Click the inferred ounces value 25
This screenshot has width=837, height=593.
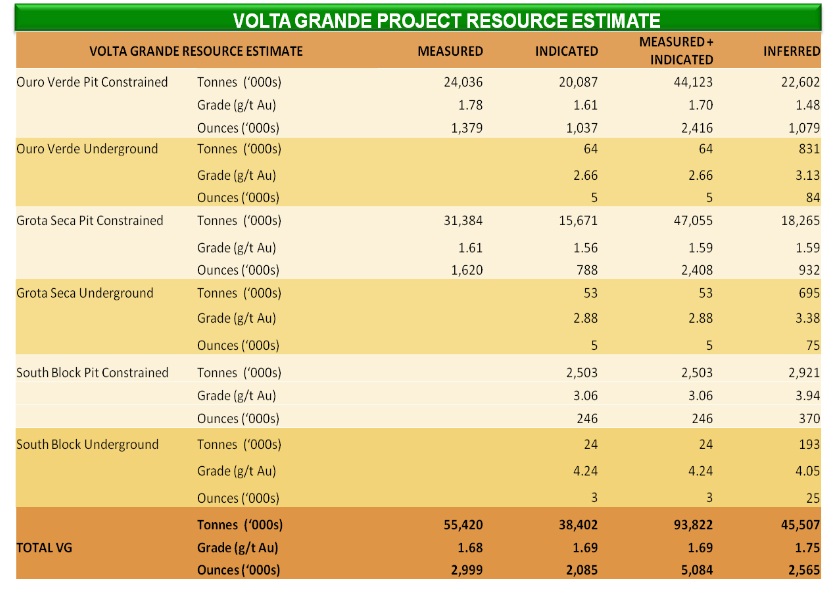point(813,498)
